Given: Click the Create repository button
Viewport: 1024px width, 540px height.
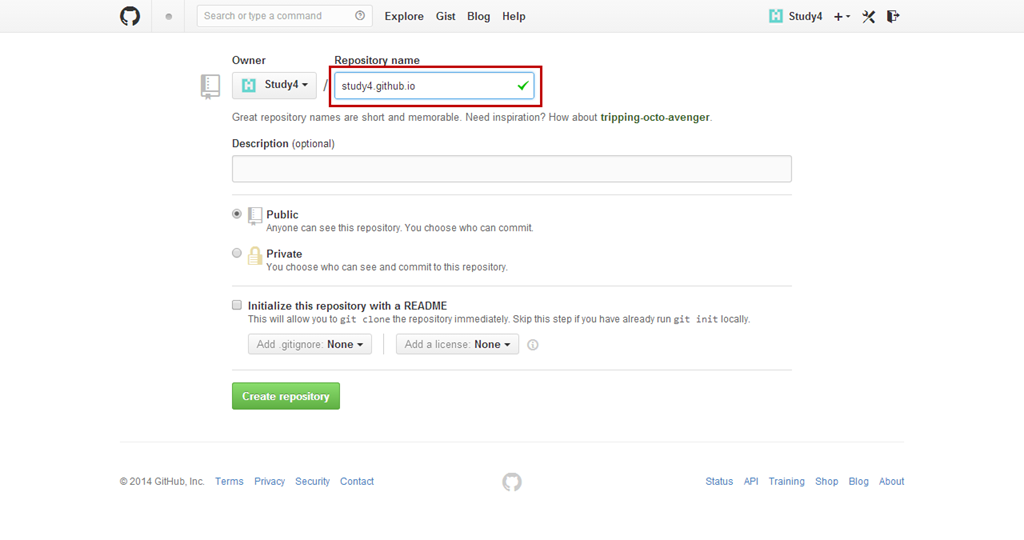Looking at the screenshot, I should (x=285, y=396).
